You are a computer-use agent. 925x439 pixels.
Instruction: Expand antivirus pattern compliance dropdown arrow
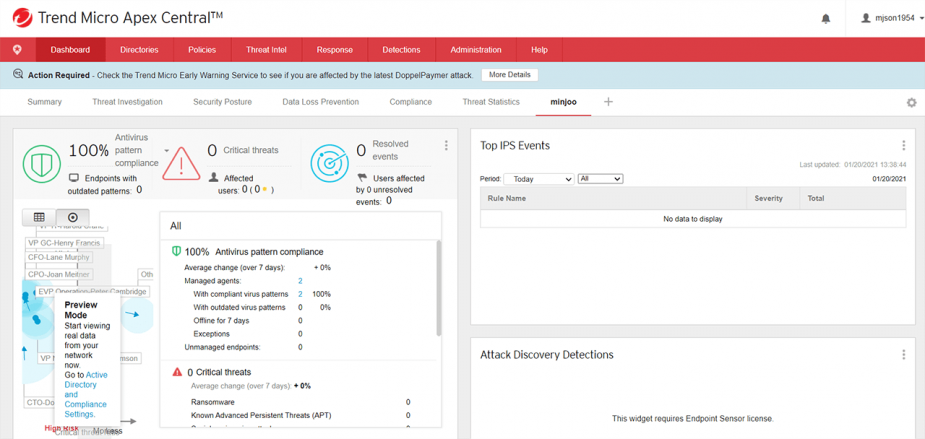click(167, 150)
